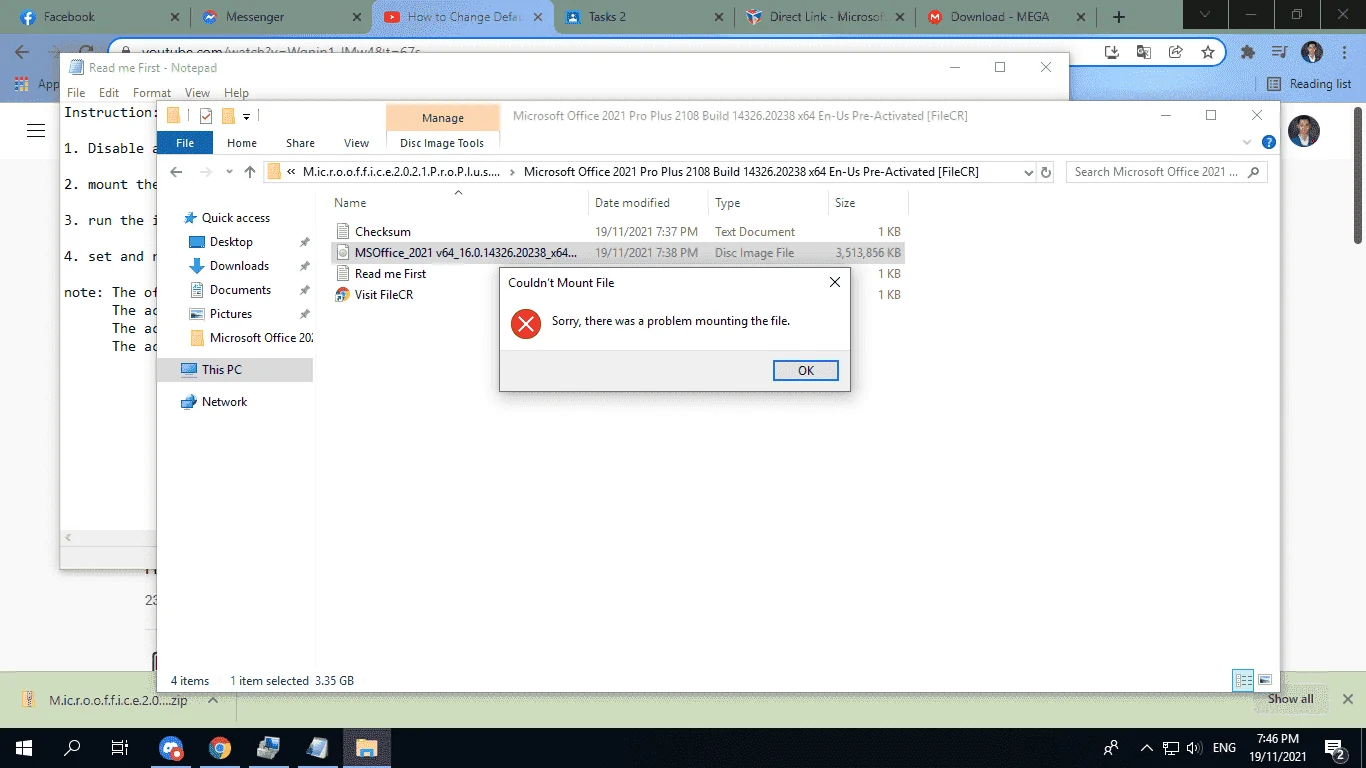
Task: Switch to the Download - MEGA tab
Action: coord(1005,17)
